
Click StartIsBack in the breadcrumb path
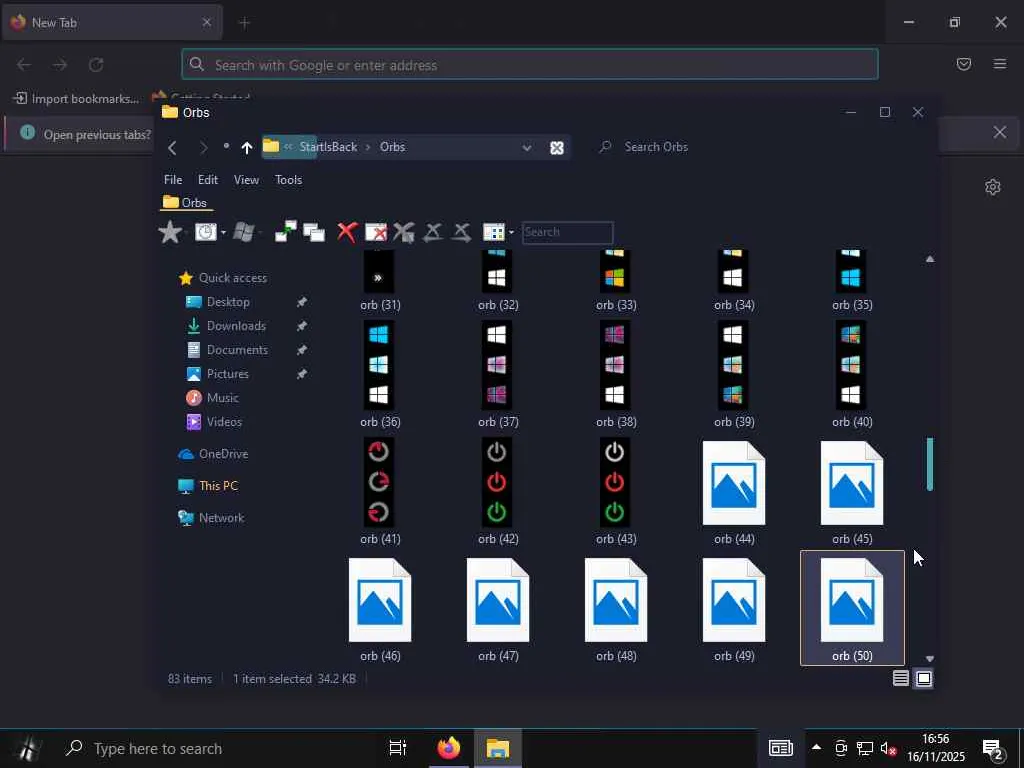(x=328, y=147)
